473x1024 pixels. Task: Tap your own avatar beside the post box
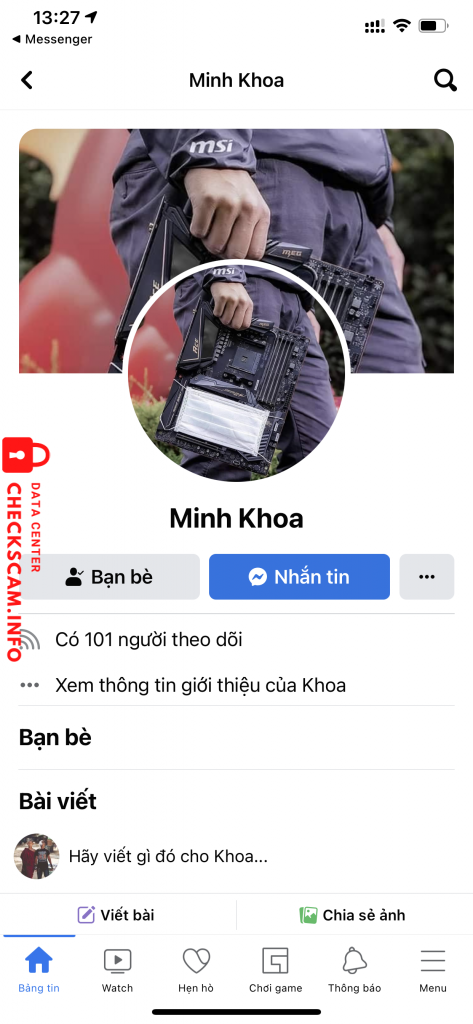(x=37, y=856)
